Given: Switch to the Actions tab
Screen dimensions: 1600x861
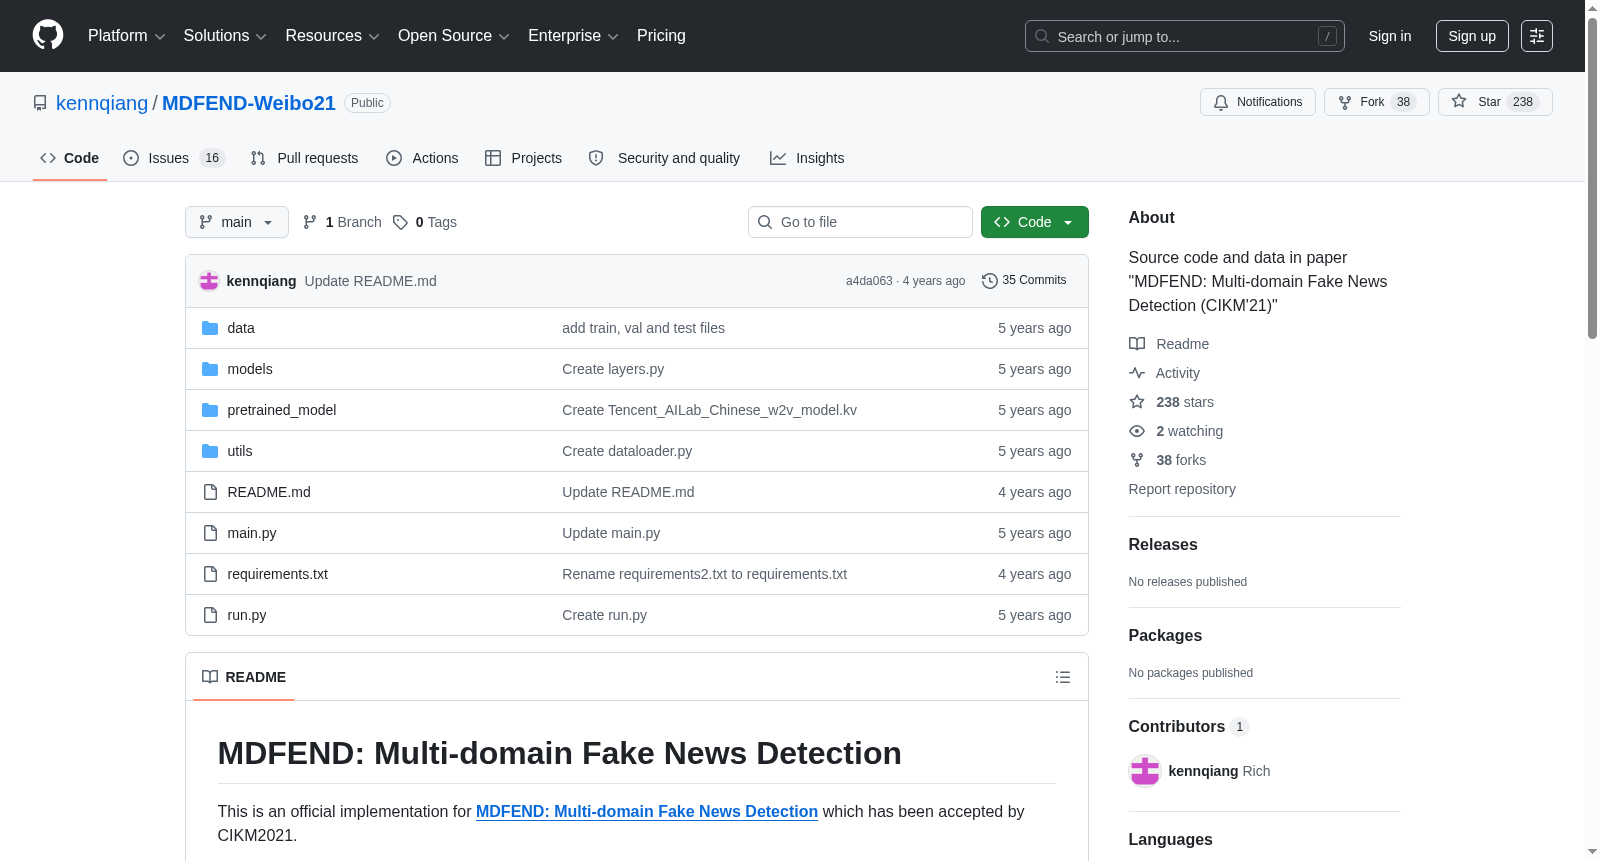Looking at the screenshot, I should coord(422,158).
